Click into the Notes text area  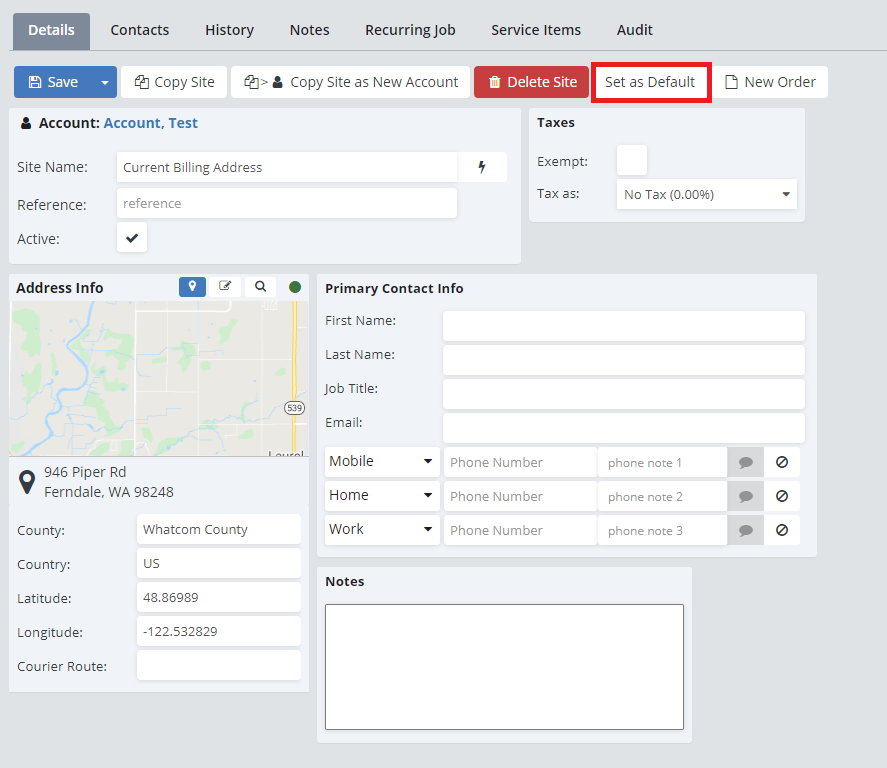point(504,667)
